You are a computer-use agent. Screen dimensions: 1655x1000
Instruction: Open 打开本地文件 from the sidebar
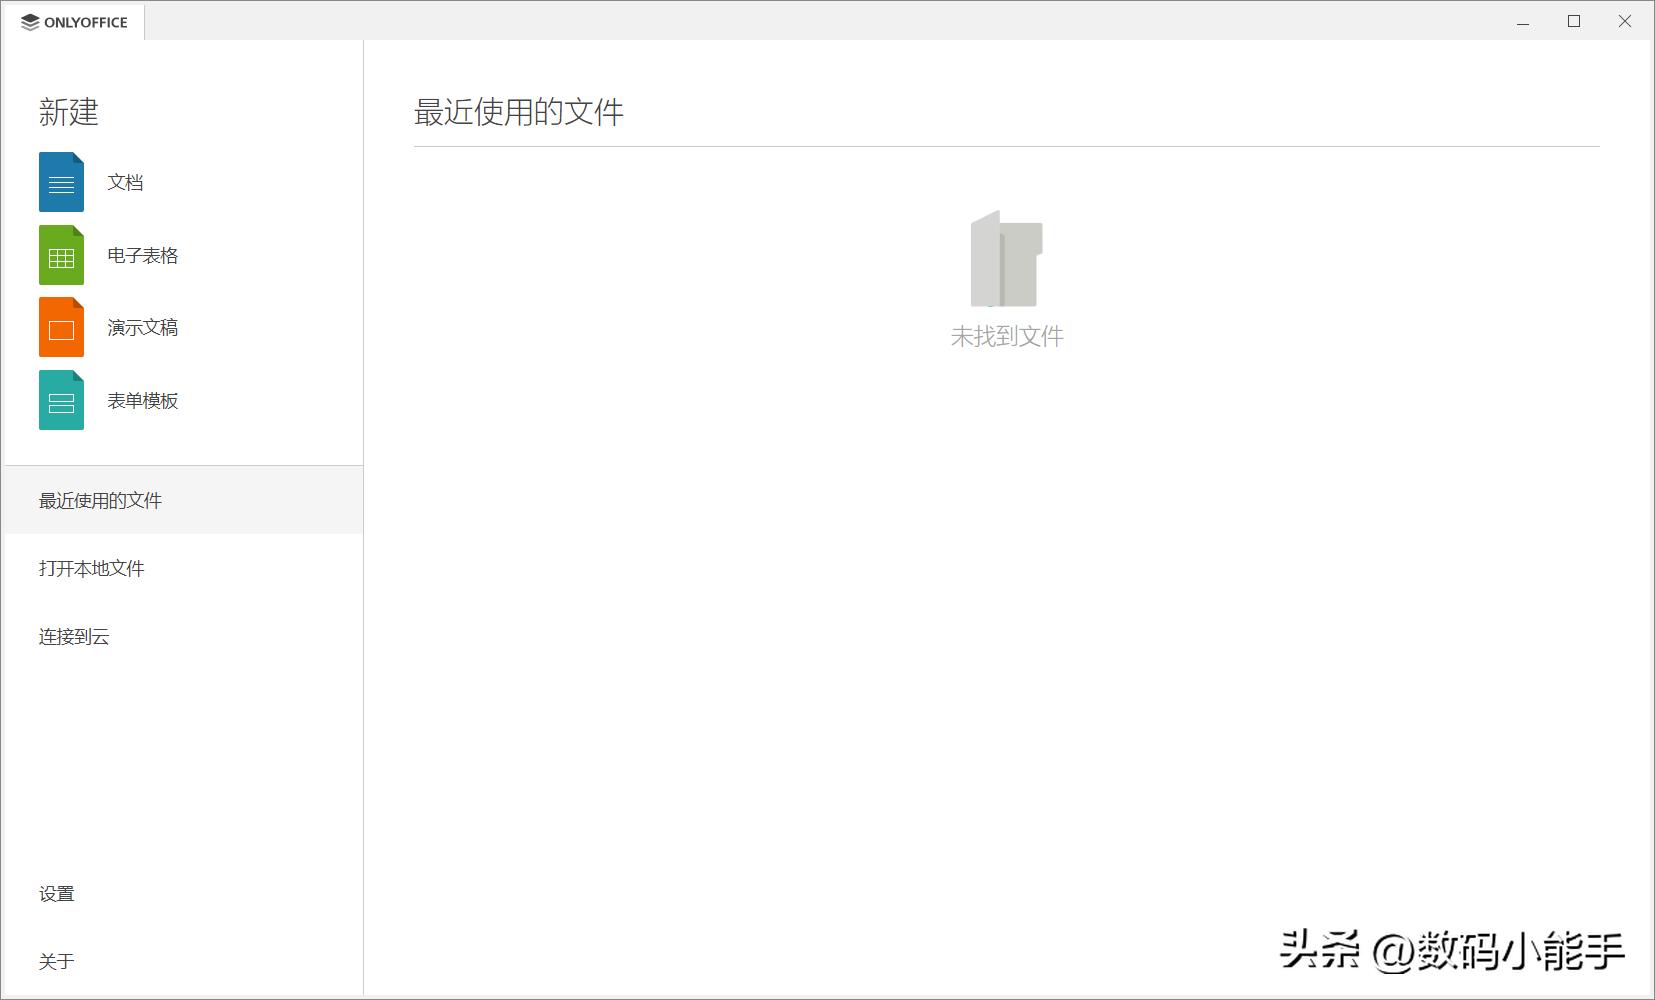(91, 568)
